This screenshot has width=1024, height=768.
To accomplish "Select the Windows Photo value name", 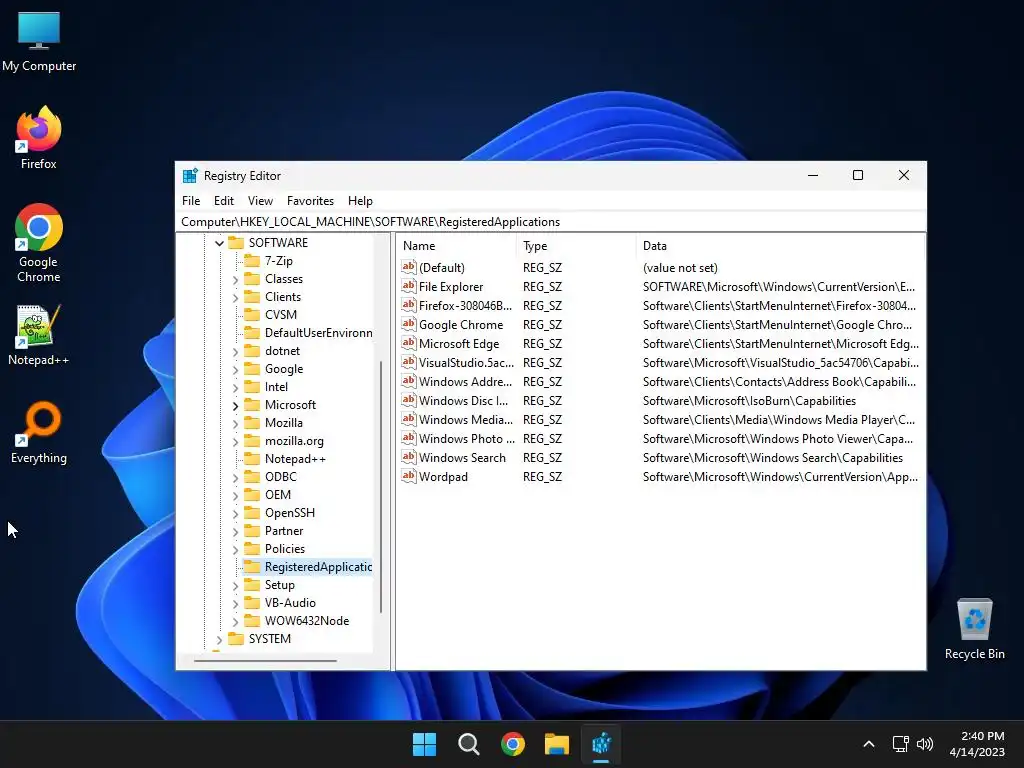I will coord(467,438).
